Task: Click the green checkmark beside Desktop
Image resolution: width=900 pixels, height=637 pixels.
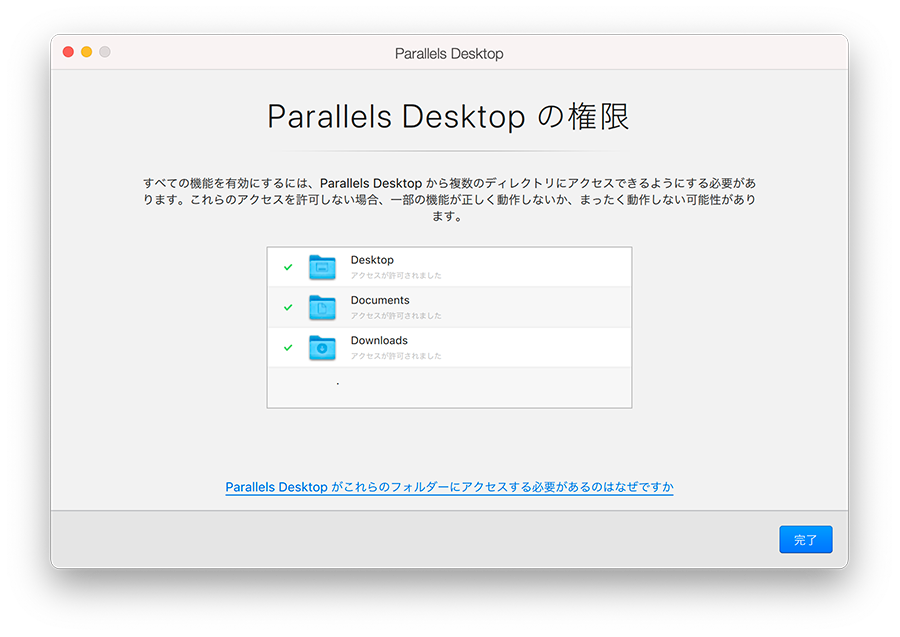Action: [x=288, y=267]
